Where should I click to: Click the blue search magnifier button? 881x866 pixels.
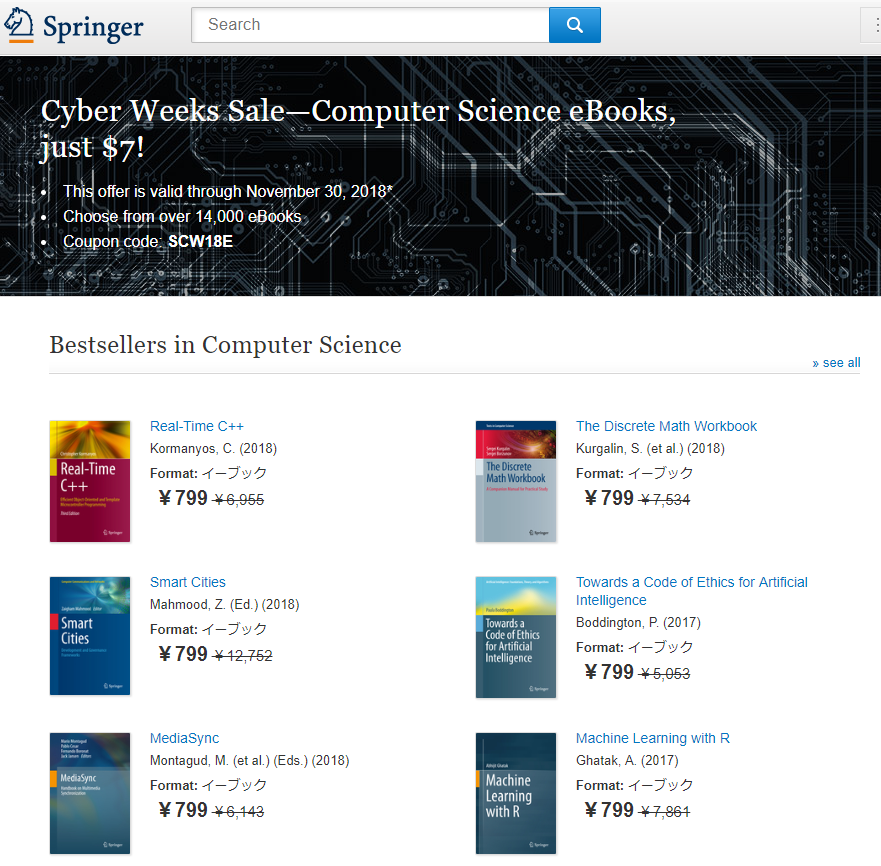click(574, 25)
